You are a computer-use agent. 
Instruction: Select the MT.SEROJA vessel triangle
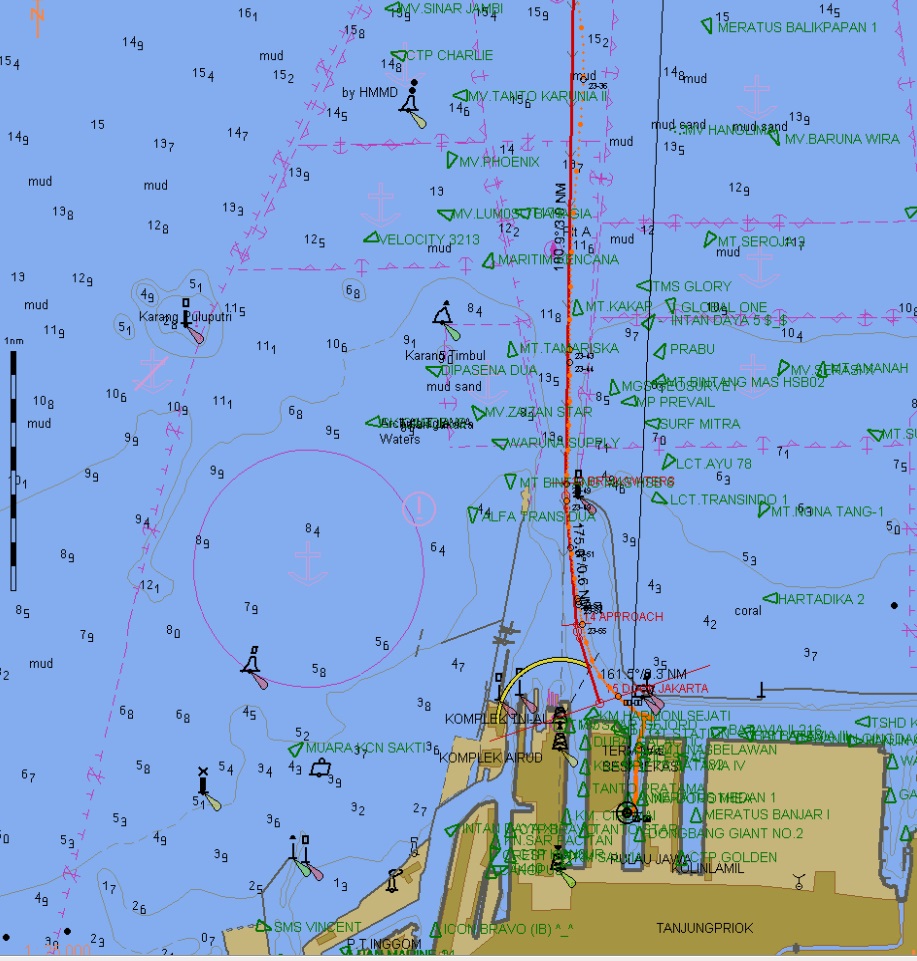click(711, 241)
